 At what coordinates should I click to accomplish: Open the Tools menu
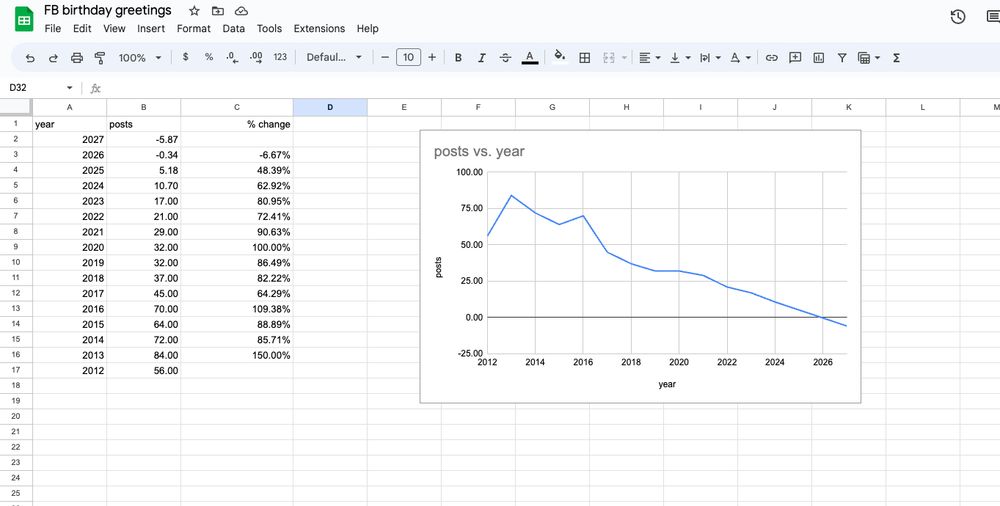pos(269,29)
